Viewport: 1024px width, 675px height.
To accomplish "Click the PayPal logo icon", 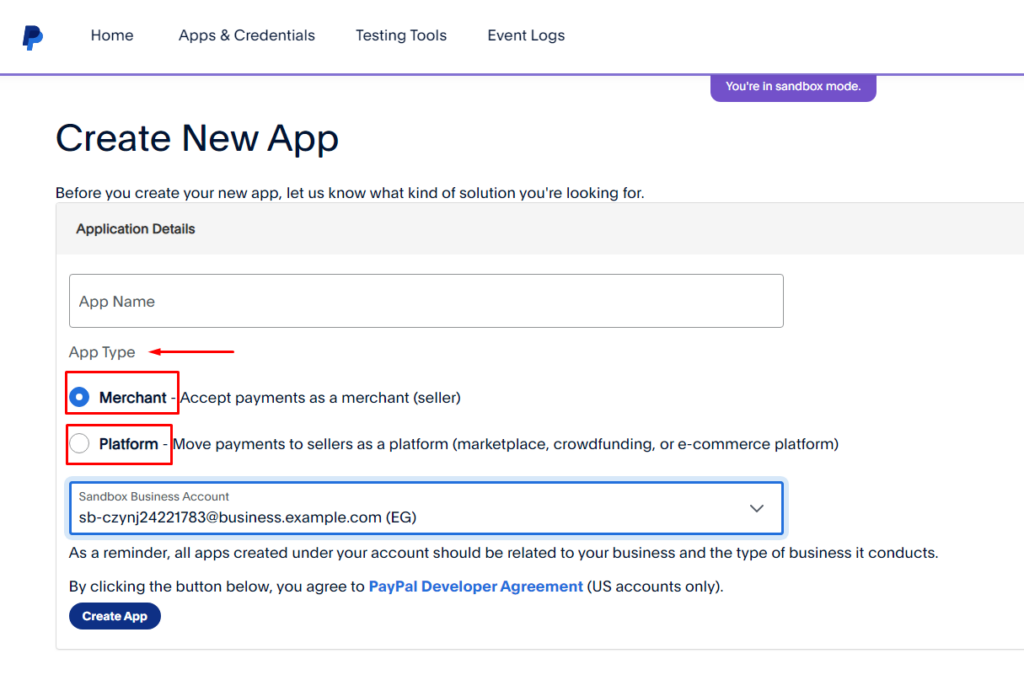I will 33,37.
